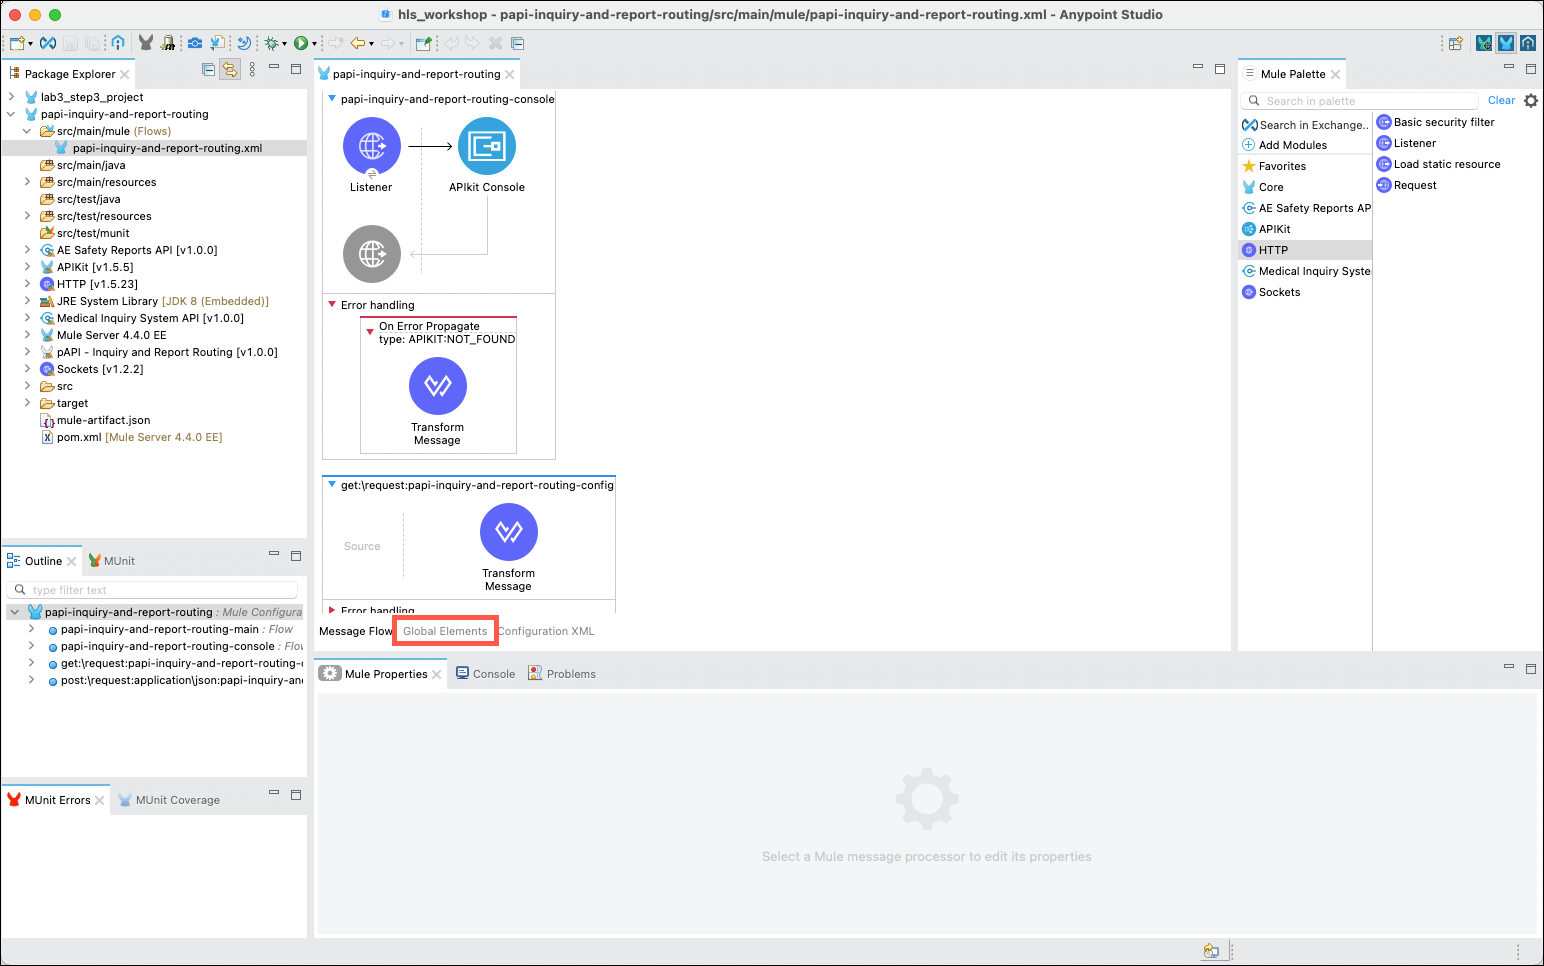Image resolution: width=1544 pixels, height=966 pixels.
Task: Close the Mule Properties tab
Action: [x=437, y=675]
